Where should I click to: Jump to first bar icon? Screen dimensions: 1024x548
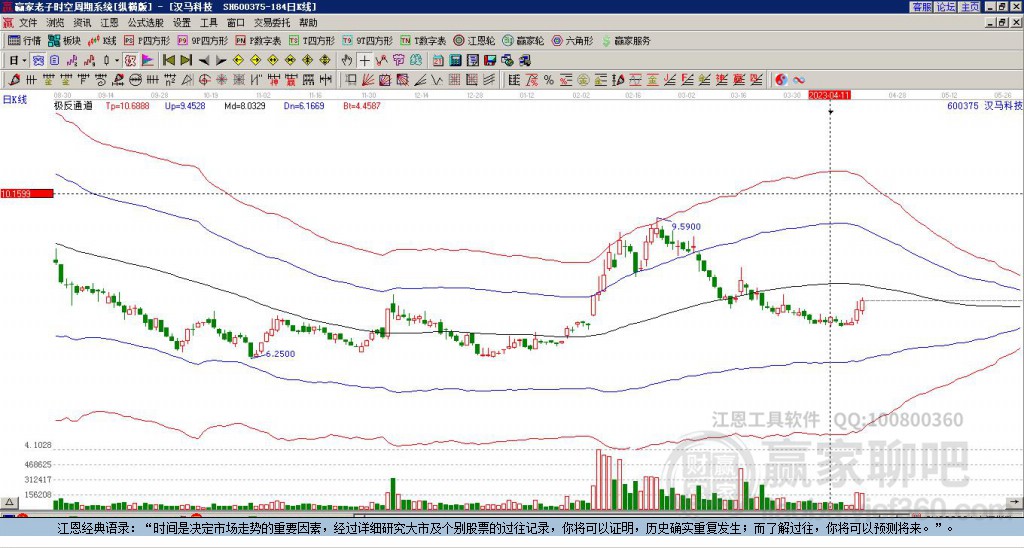[x=168, y=60]
